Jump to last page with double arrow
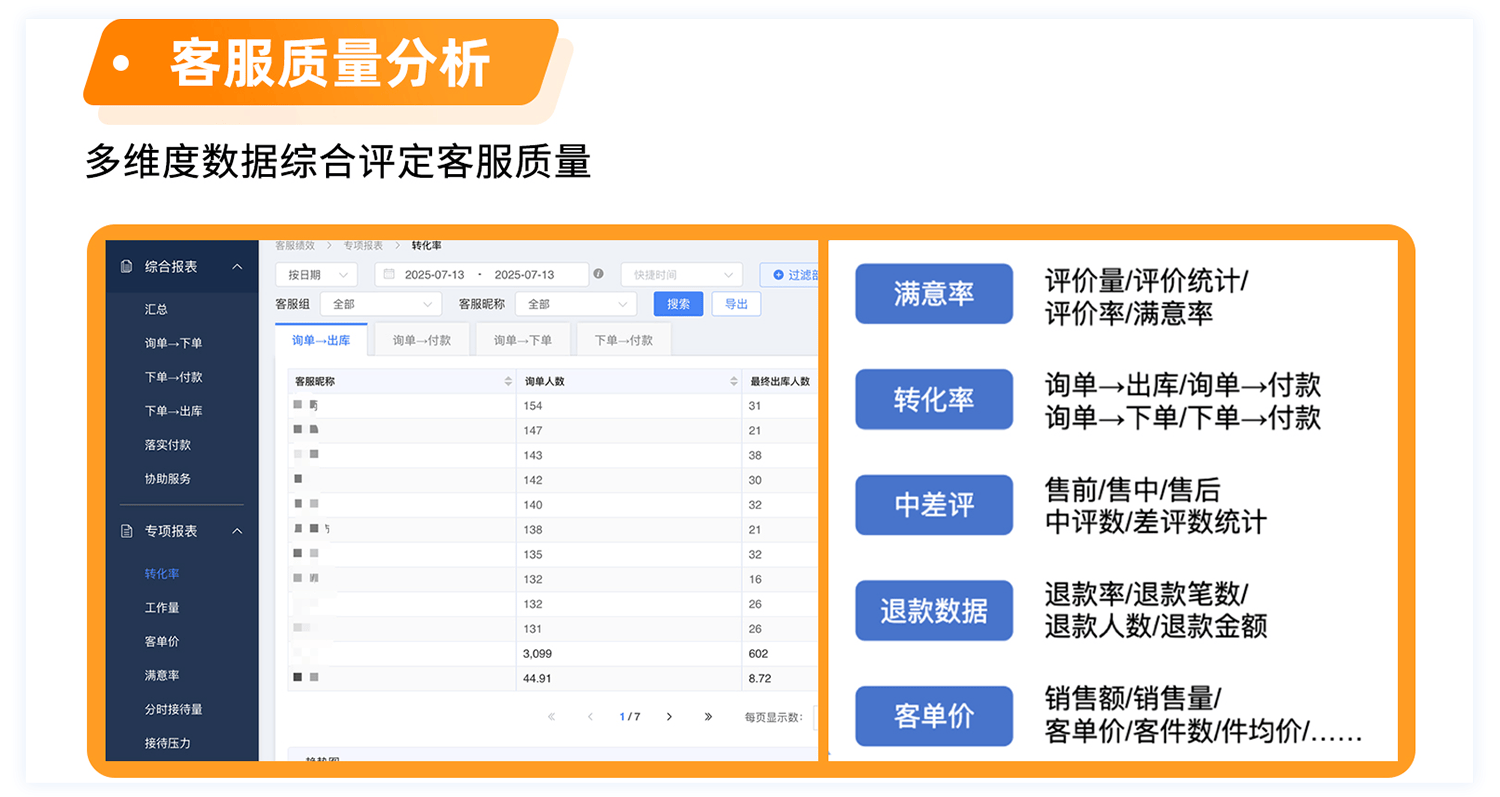The width and height of the screenshot is (1500, 797). (x=708, y=717)
